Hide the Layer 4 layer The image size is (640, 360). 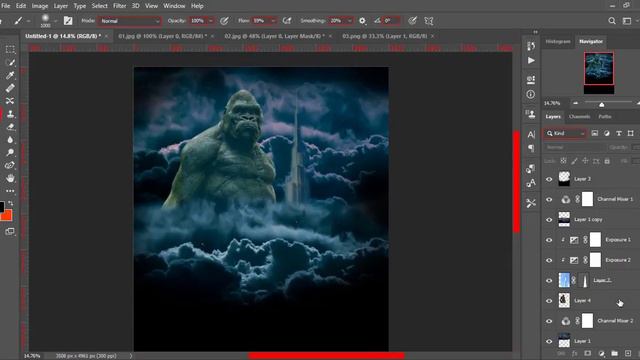(549, 301)
